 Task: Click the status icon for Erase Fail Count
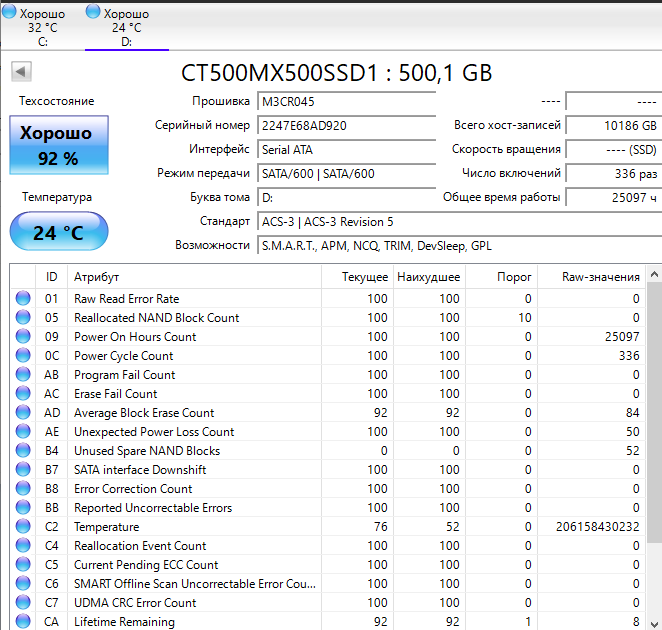(x=23, y=393)
